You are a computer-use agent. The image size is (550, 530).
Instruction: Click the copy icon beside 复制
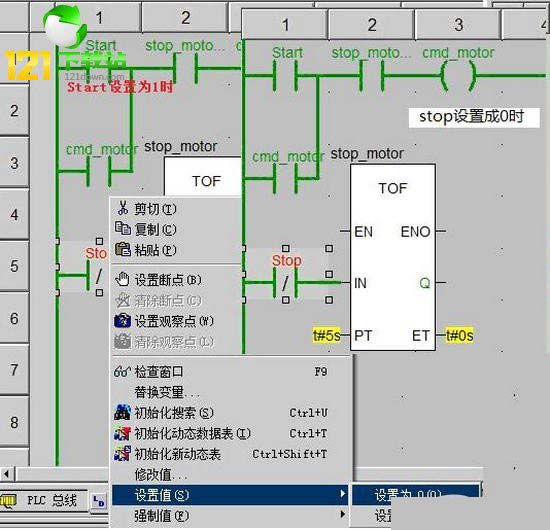click(123, 229)
